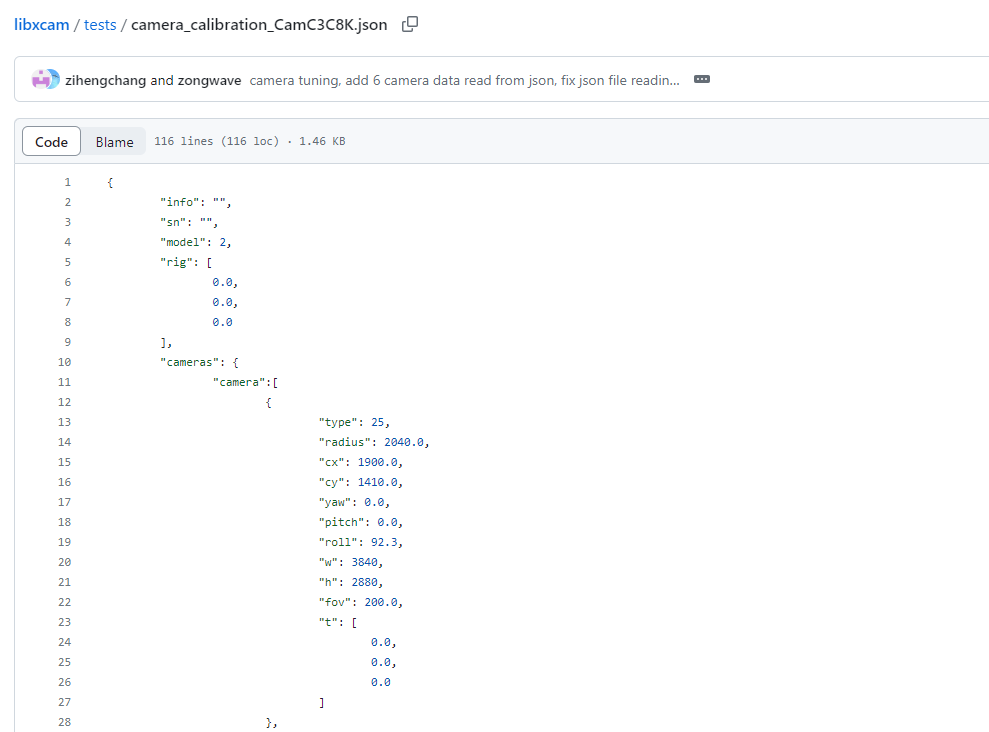Copy the file path icon
The width and height of the screenshot is (989, 732).
point(410,25)
